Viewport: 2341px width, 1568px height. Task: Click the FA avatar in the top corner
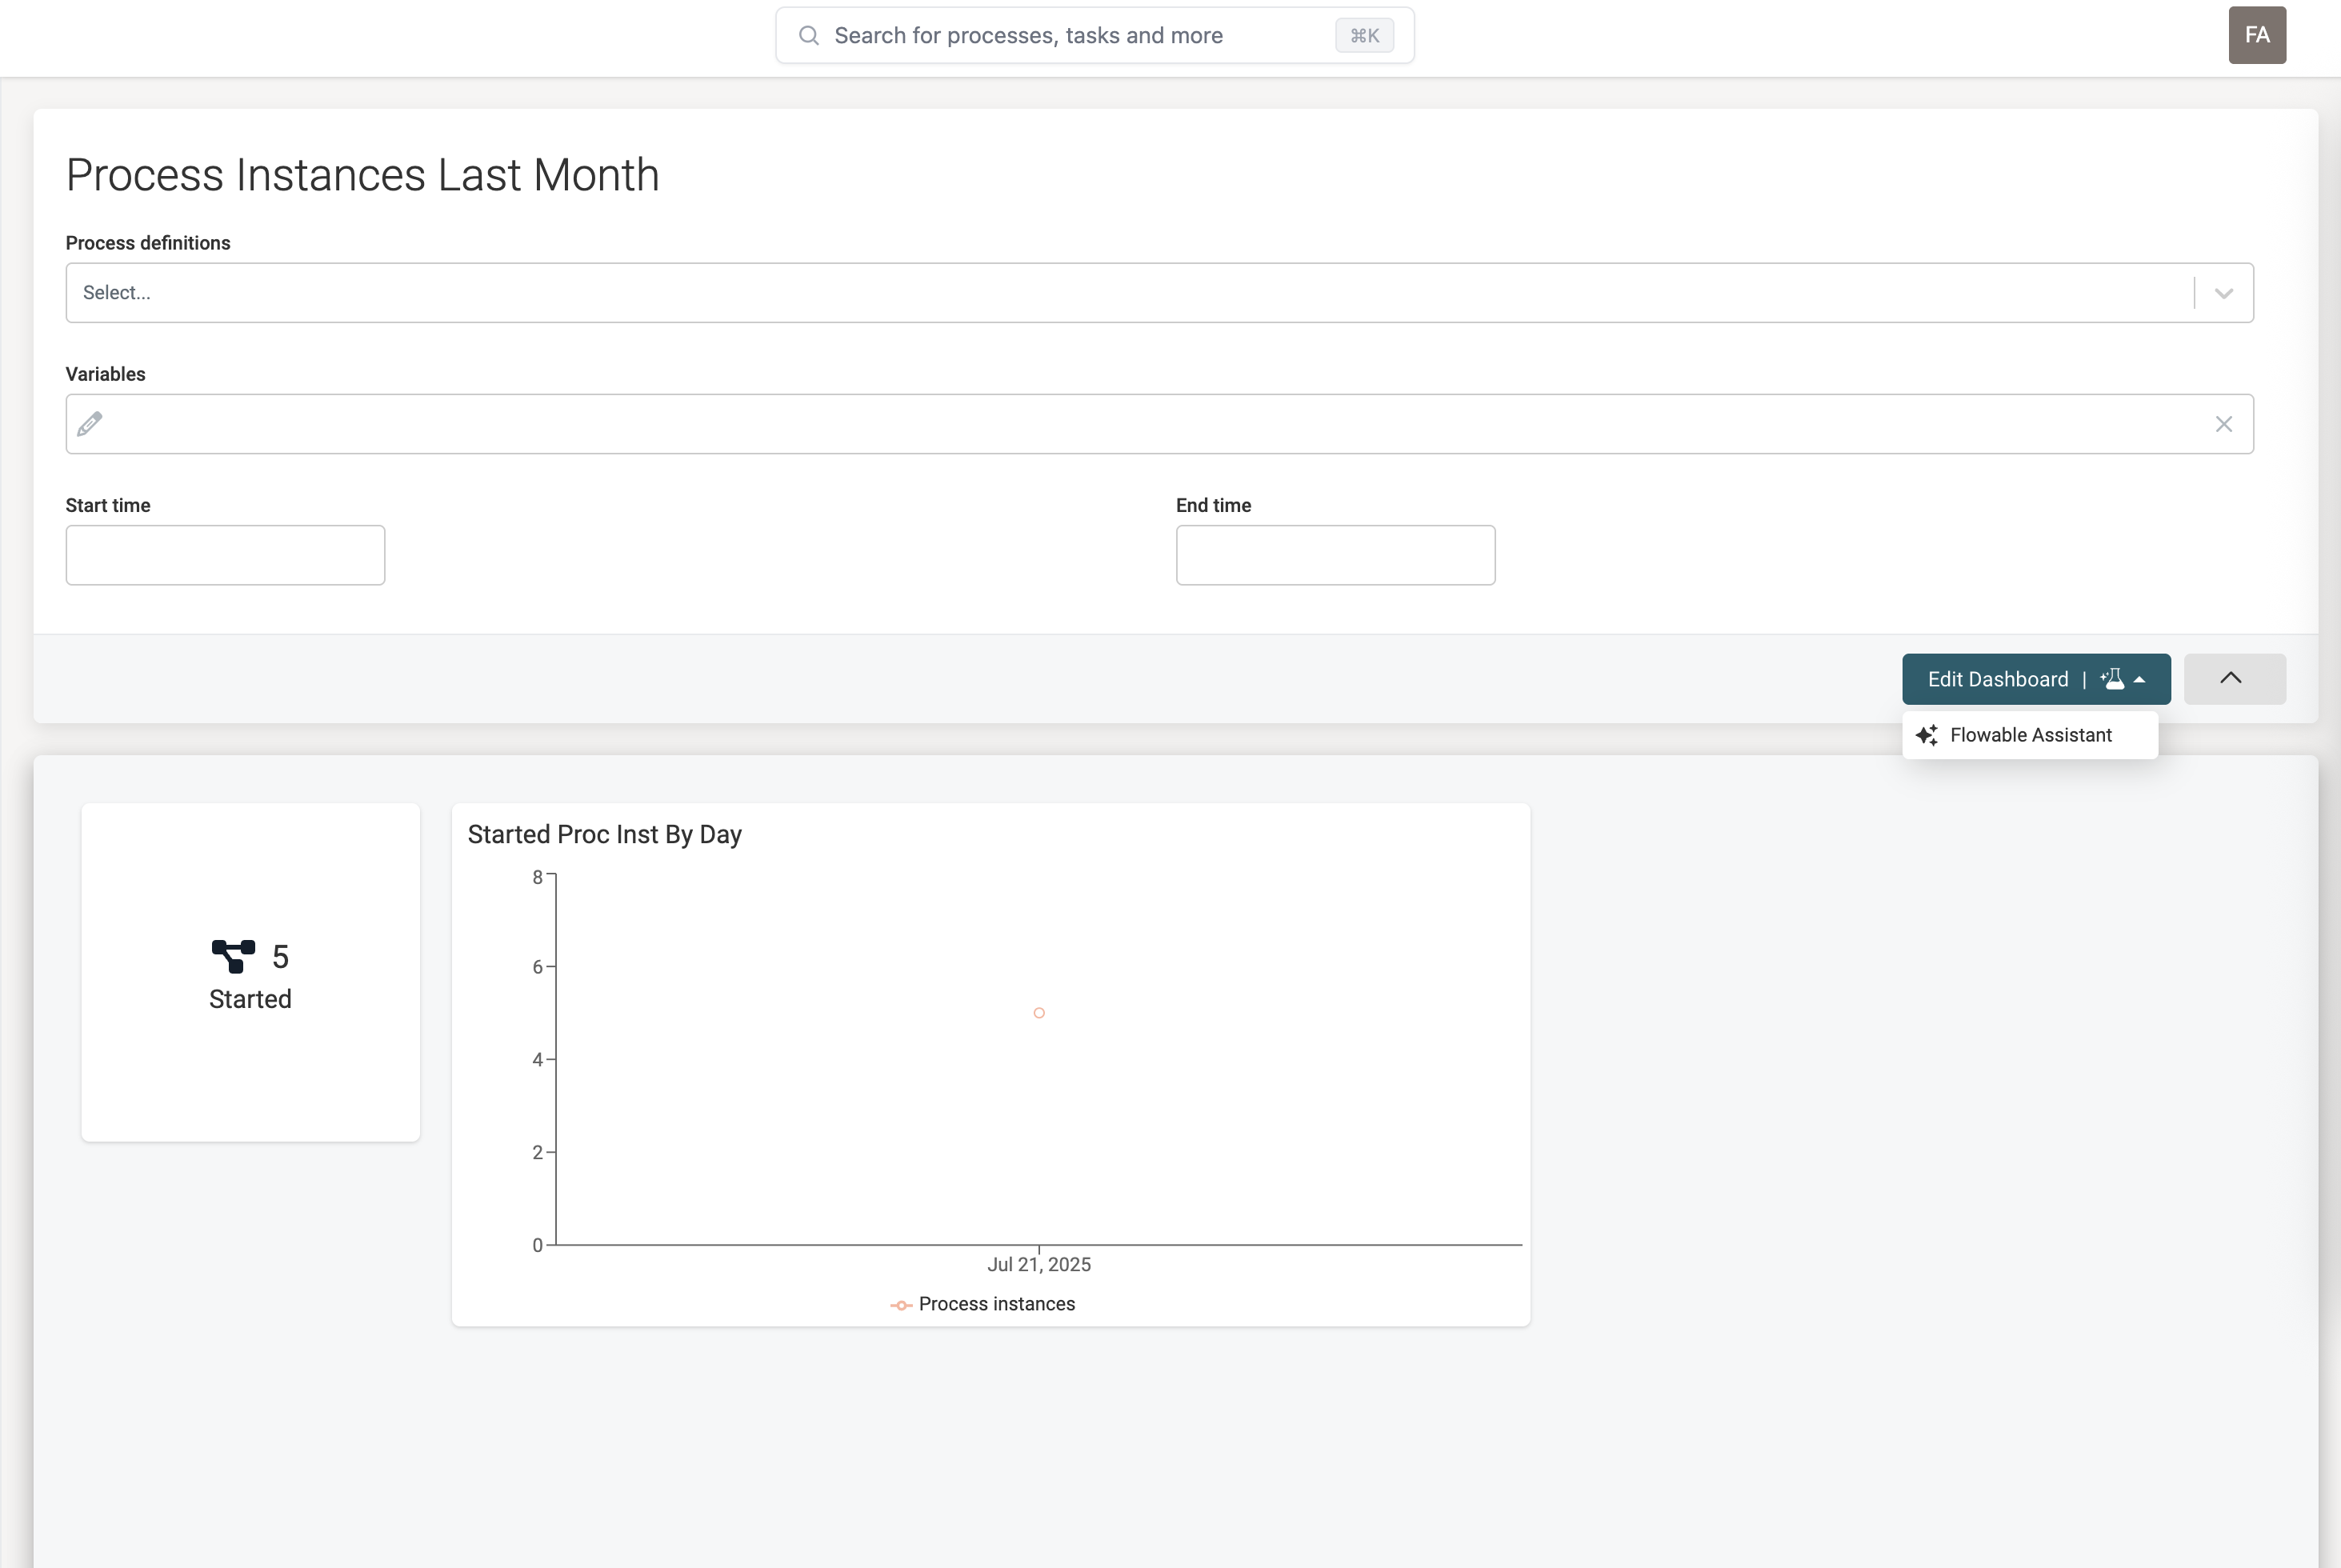[x=2257, y=34]
